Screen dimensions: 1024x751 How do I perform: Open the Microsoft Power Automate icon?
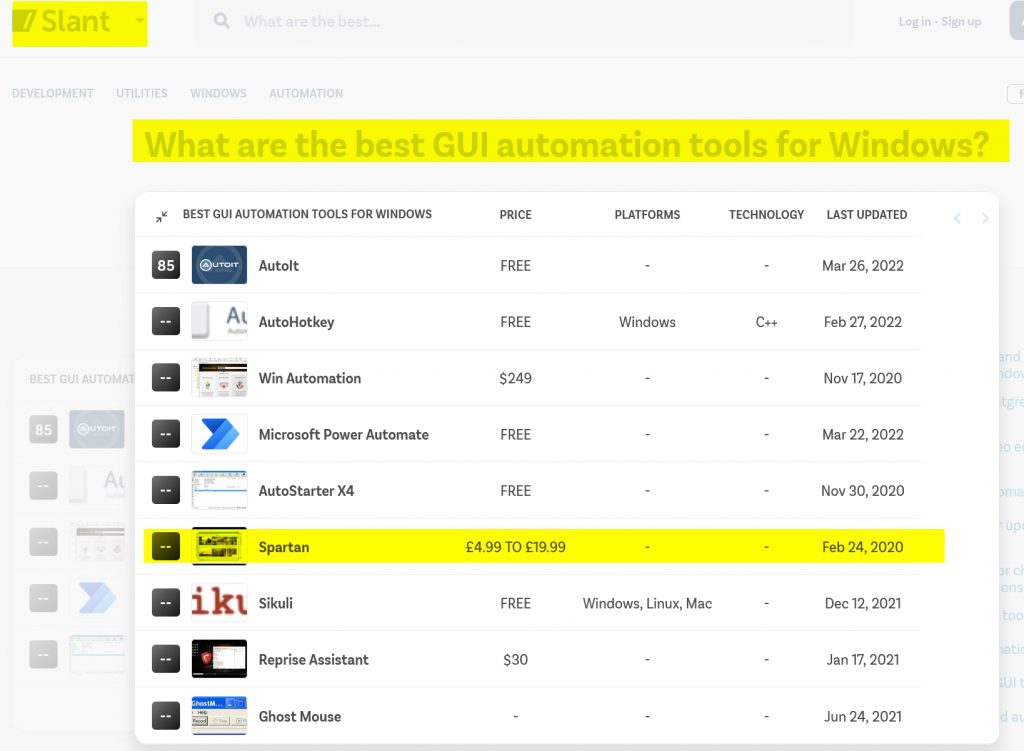click(x=219, y=435)
